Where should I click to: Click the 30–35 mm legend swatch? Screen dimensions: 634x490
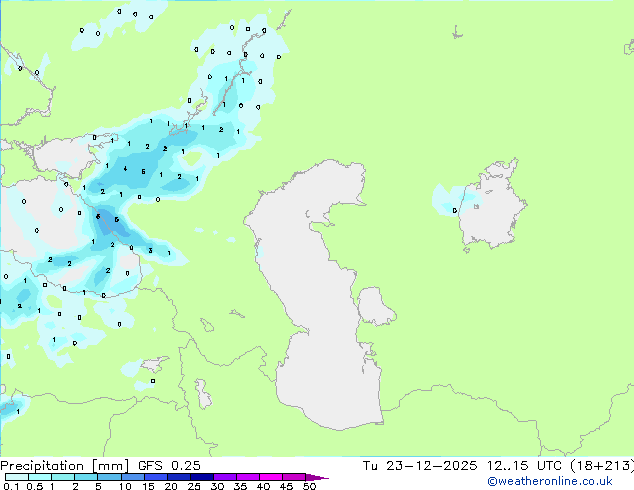click(x=224, y=477)
